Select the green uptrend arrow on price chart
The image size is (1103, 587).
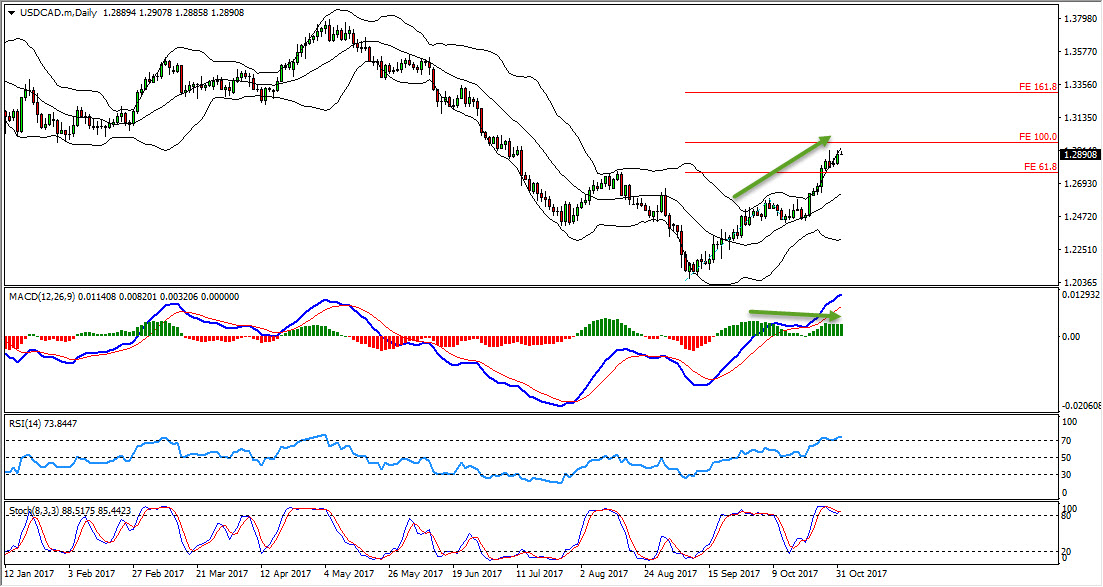click(781, 166)
